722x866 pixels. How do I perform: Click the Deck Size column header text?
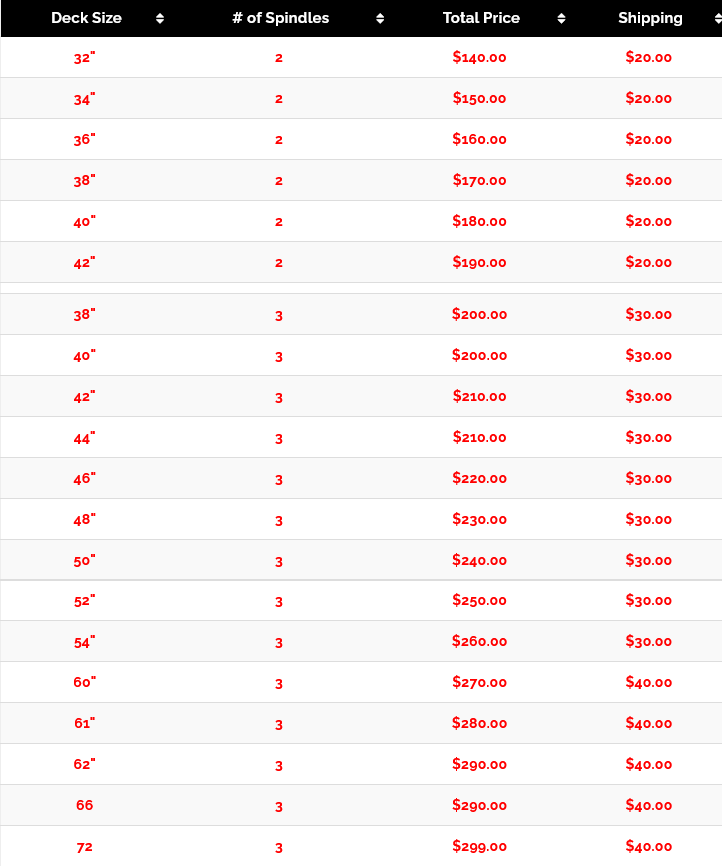point(85,18)
